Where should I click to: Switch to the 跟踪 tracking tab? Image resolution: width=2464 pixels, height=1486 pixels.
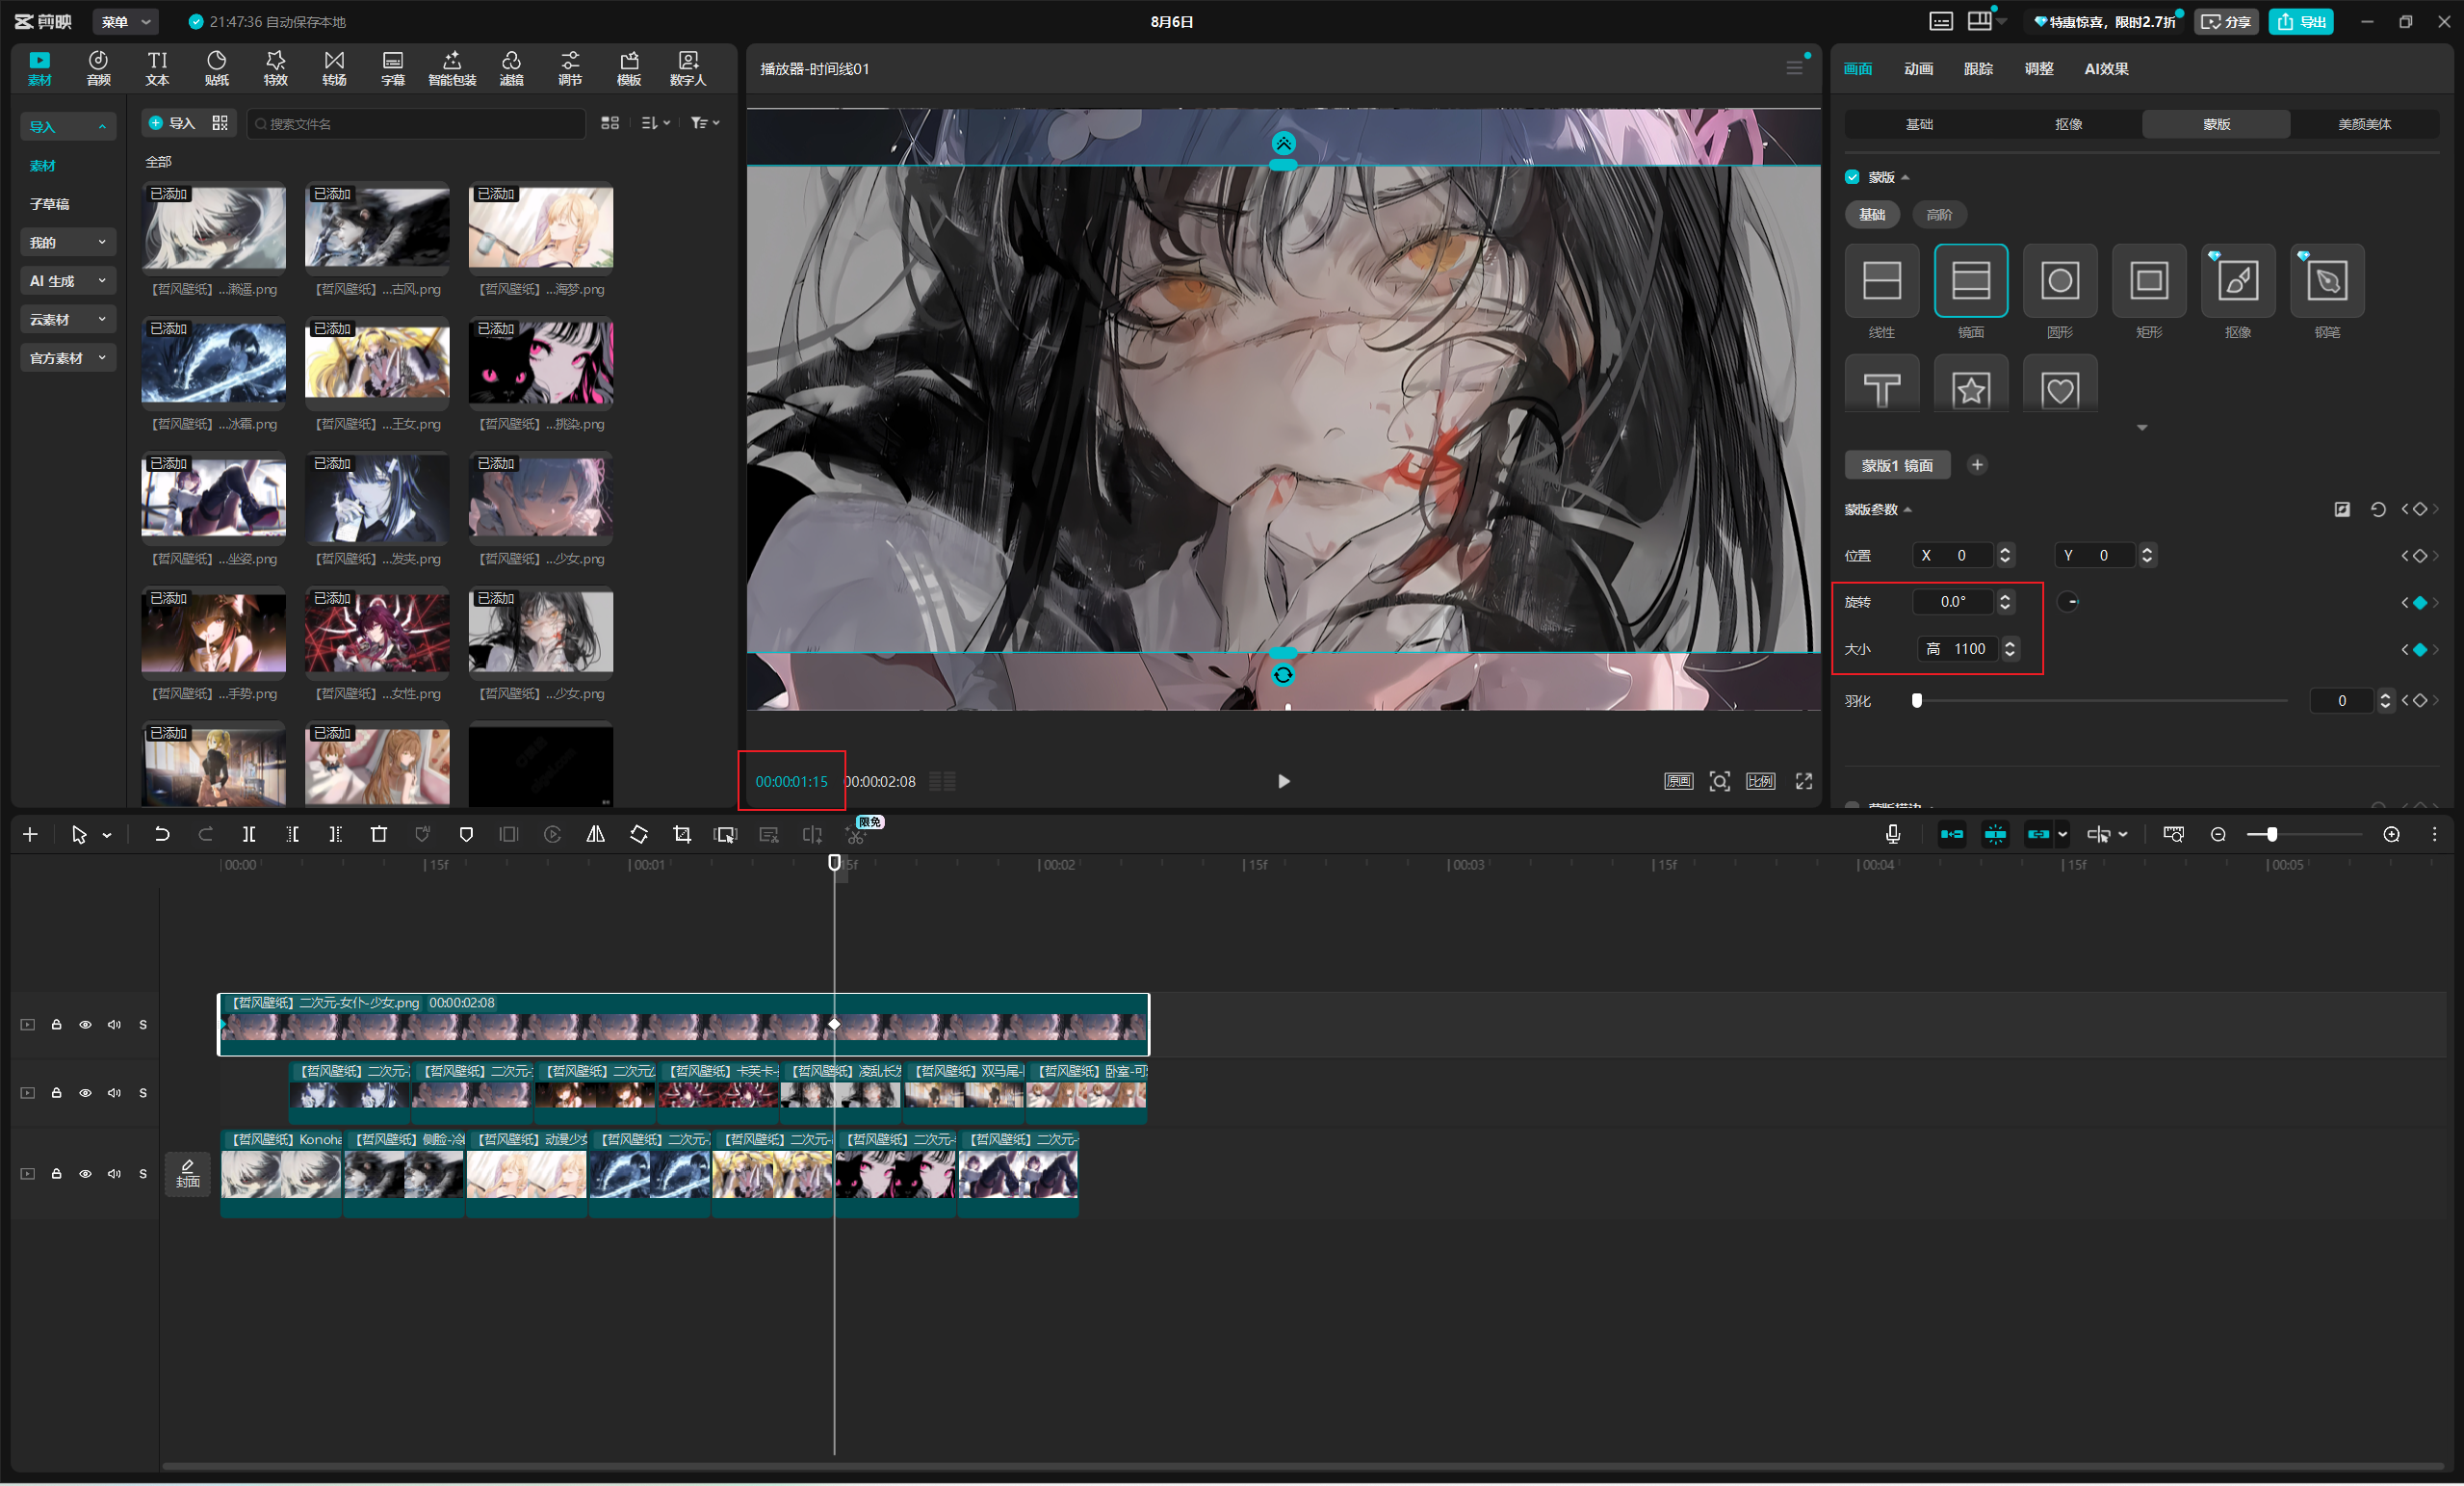pyautogui.click(x=1977, y=68)
